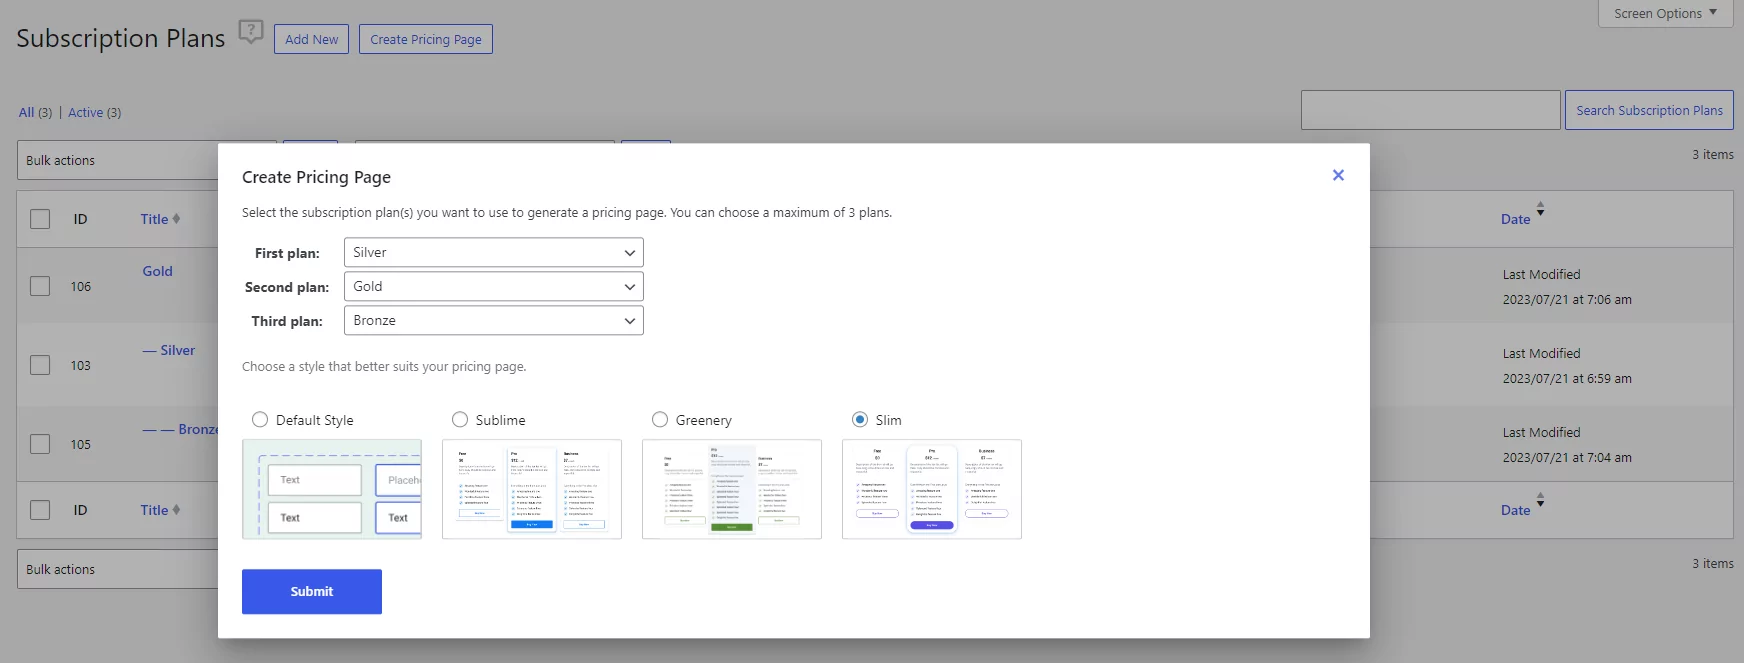The image size is (1744, 663).
Task: Check the checkbox for plan ID 106
Action: click(40, 286)
